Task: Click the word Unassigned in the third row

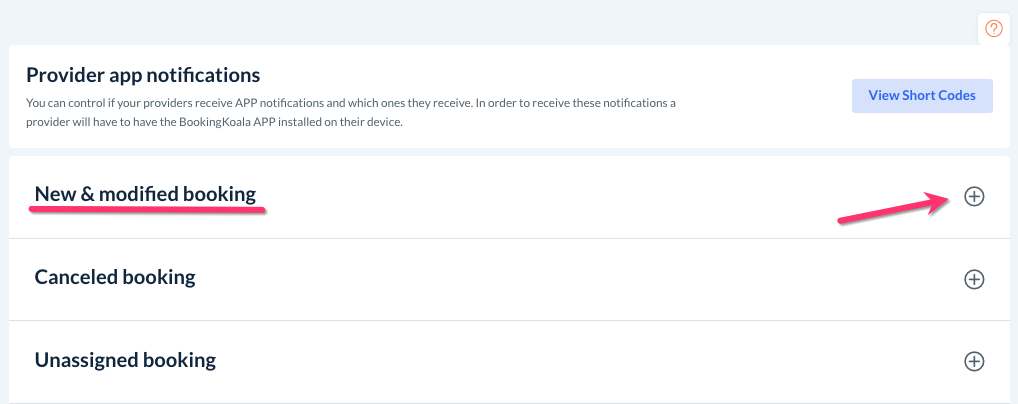Action: pyautogui.click(x=85, y=359)
